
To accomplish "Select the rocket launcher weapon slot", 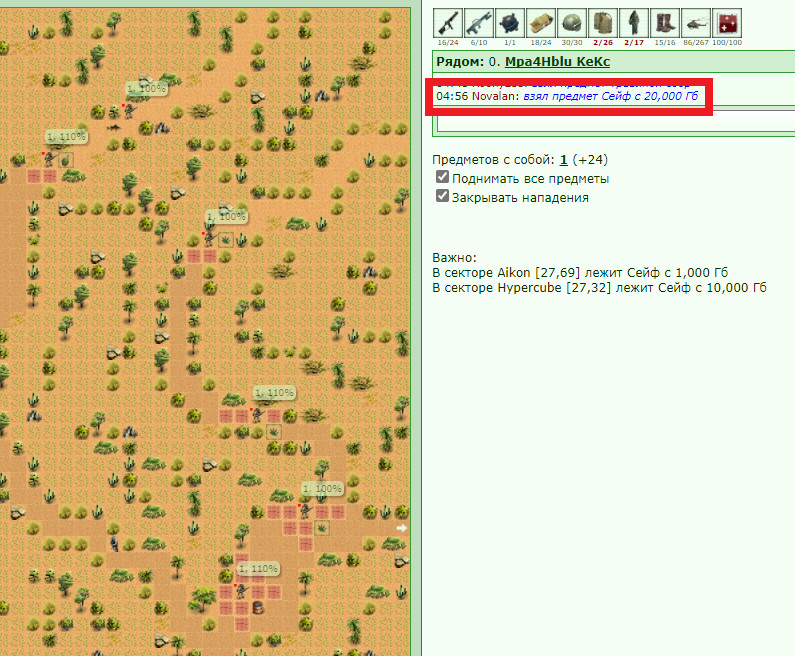I will [448, 23].
